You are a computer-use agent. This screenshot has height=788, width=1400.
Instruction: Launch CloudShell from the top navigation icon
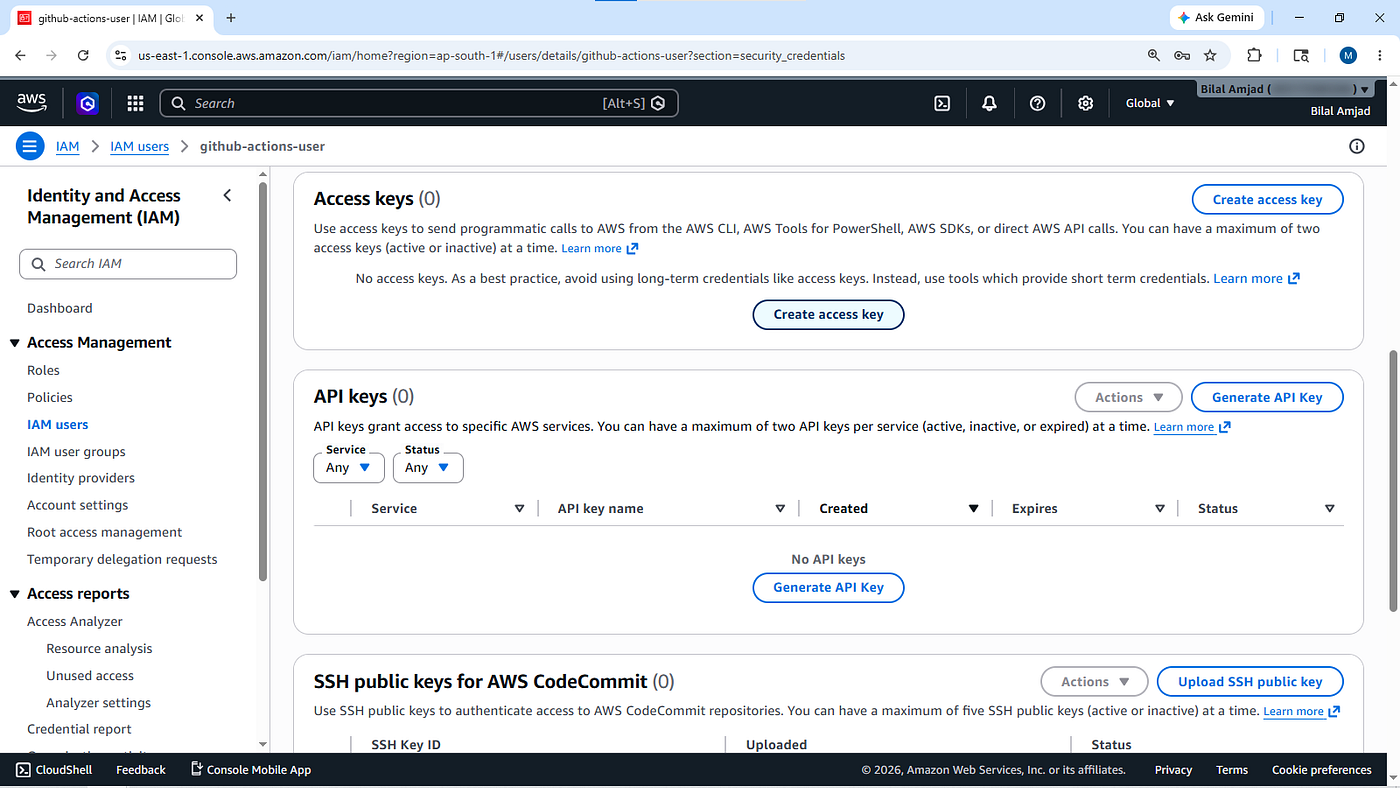click(x=942, y=103)
